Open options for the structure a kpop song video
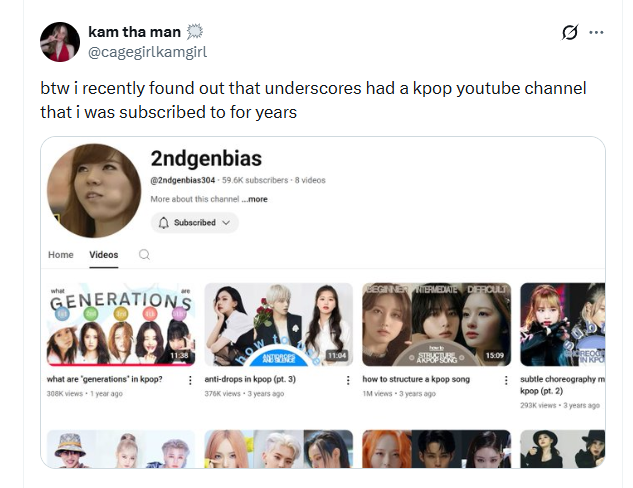The height and width of the screenshot is (488, 633). [x=506, y=380]
